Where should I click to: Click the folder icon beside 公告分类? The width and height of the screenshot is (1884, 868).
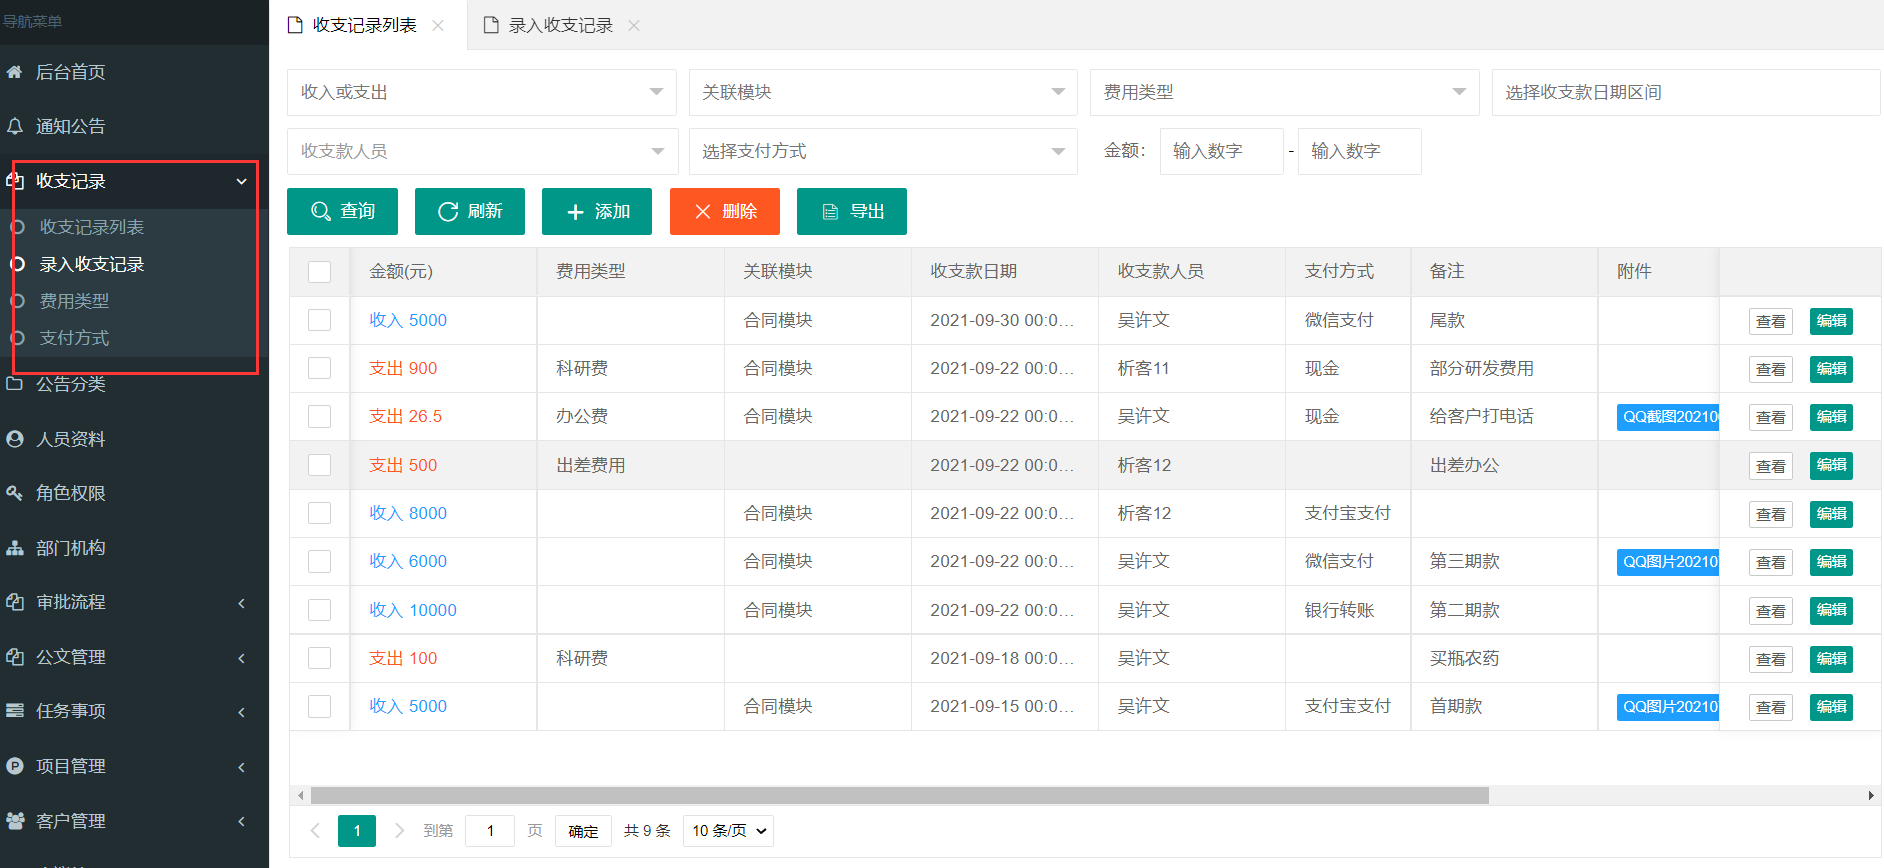14,384
